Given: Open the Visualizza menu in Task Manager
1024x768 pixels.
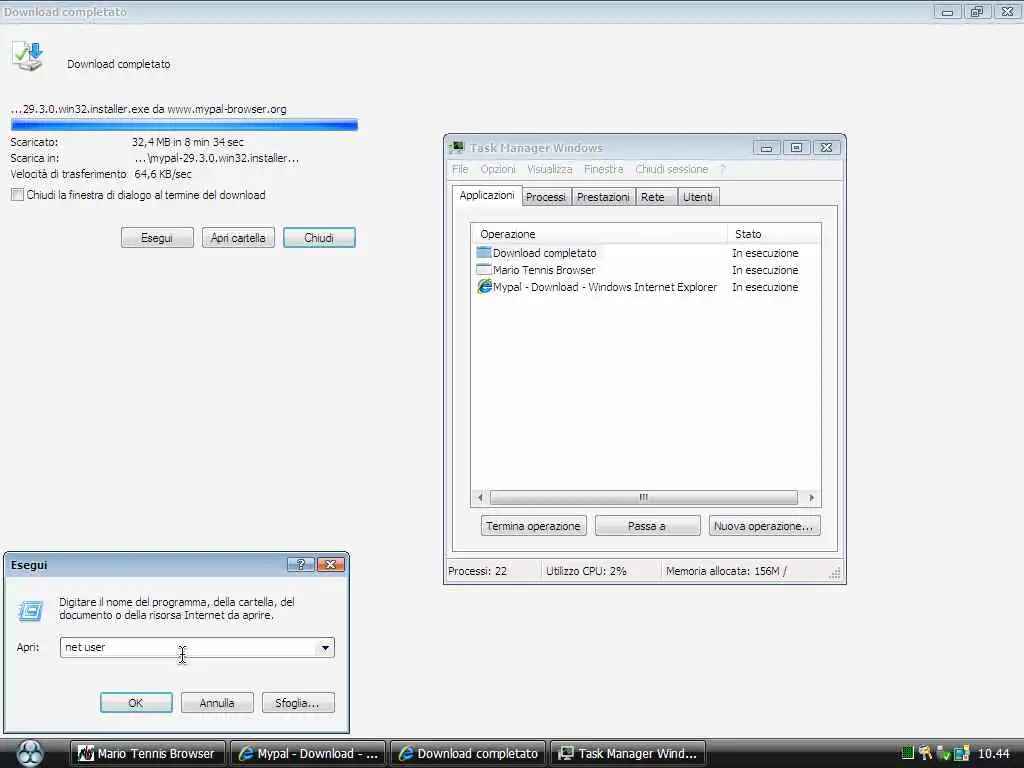Looking at the screenshot, I should pos(549,169).
